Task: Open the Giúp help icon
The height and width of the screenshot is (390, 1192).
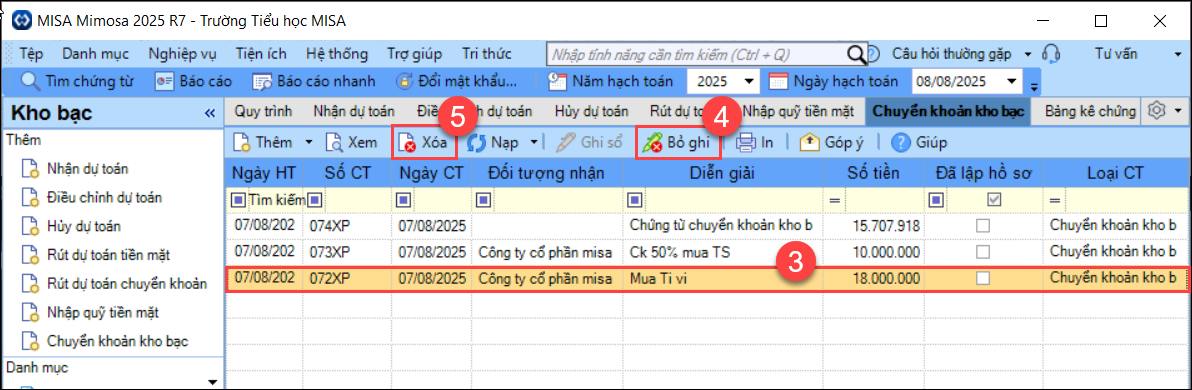Action: tap(901, 142)
